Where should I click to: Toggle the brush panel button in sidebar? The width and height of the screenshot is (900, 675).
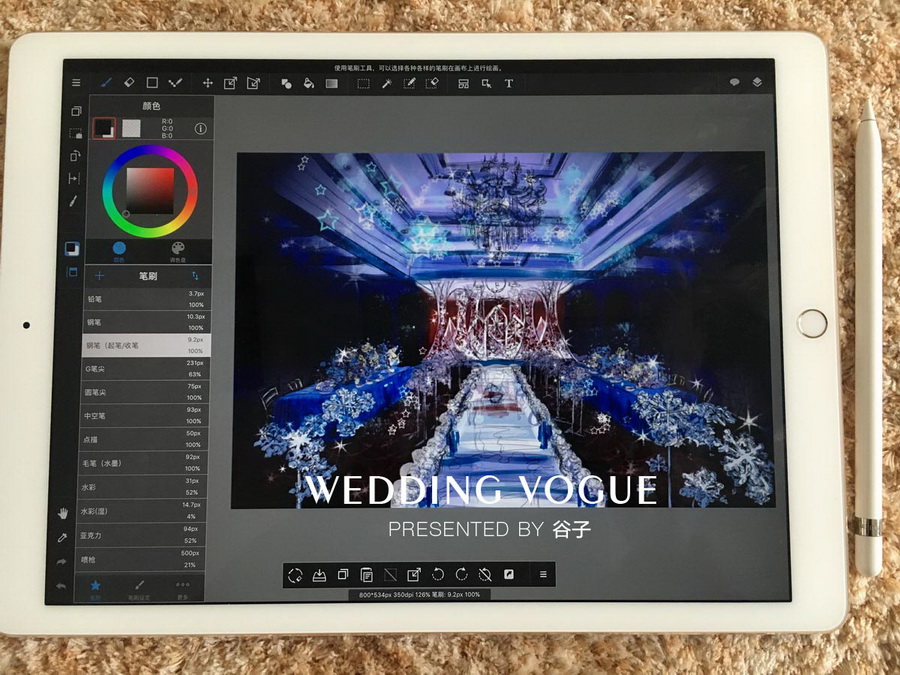click(73, 271)
